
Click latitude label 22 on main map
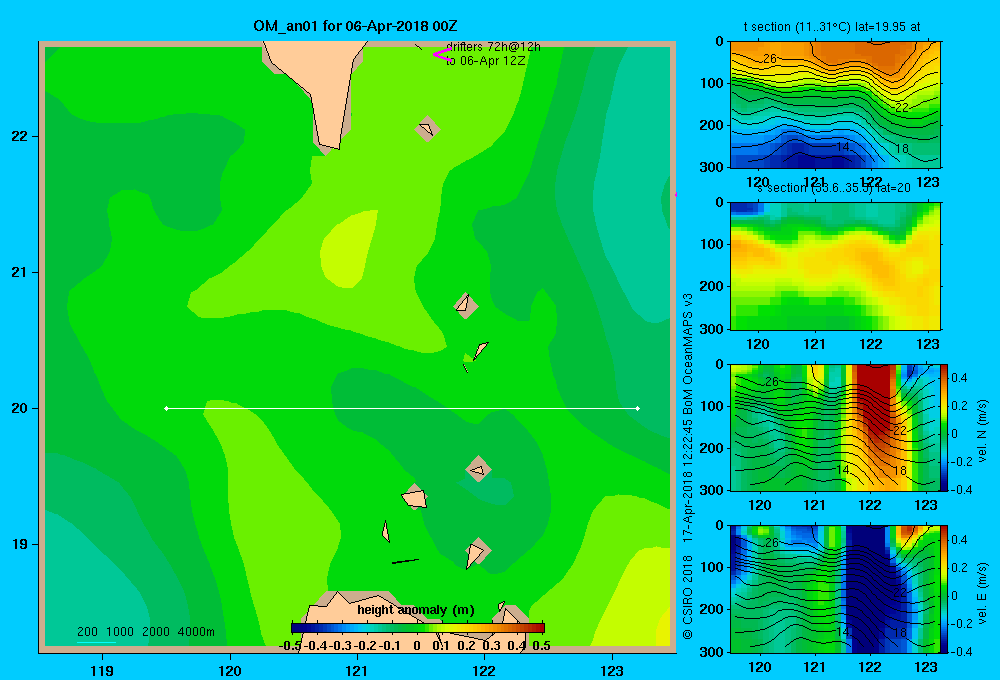[x=19, y=137]
